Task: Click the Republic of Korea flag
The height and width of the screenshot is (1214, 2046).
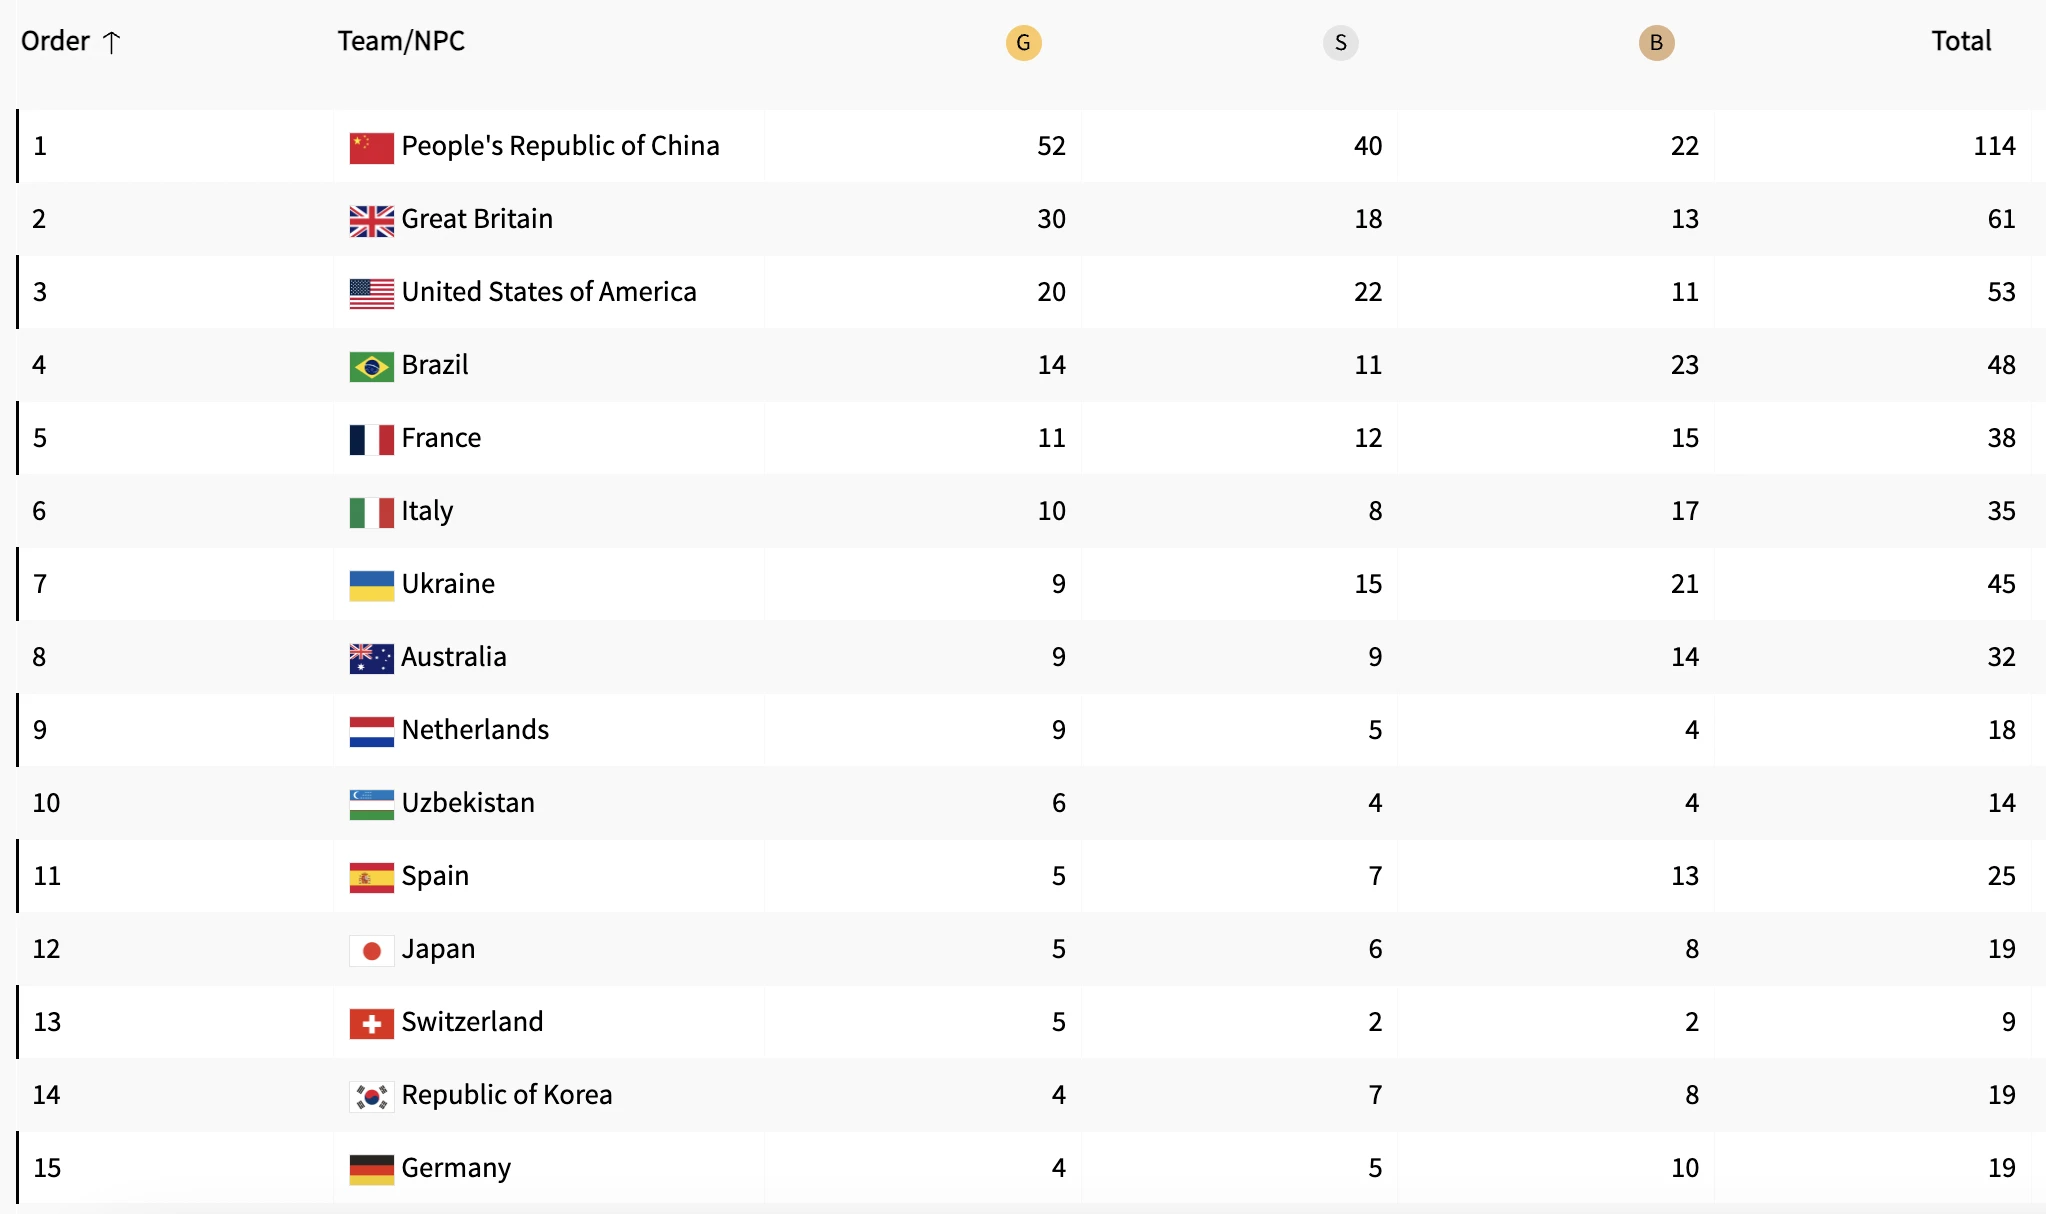Action: pos(371,1097)
